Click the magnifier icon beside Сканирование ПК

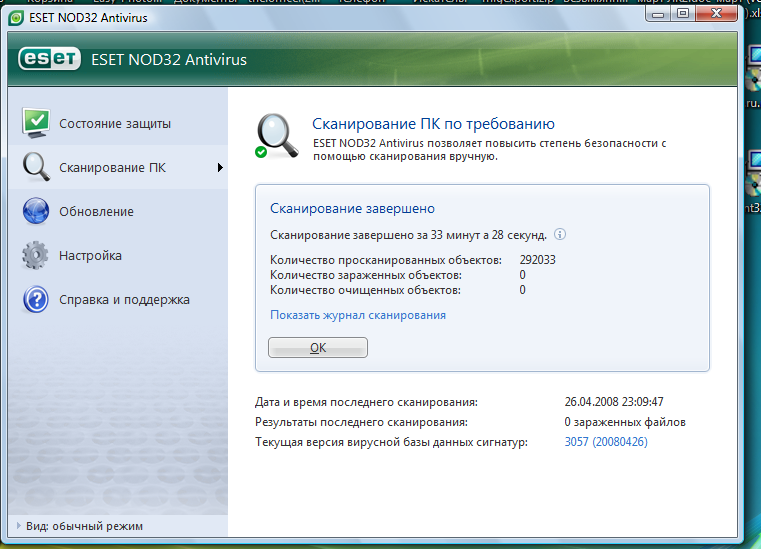(36, 167)
